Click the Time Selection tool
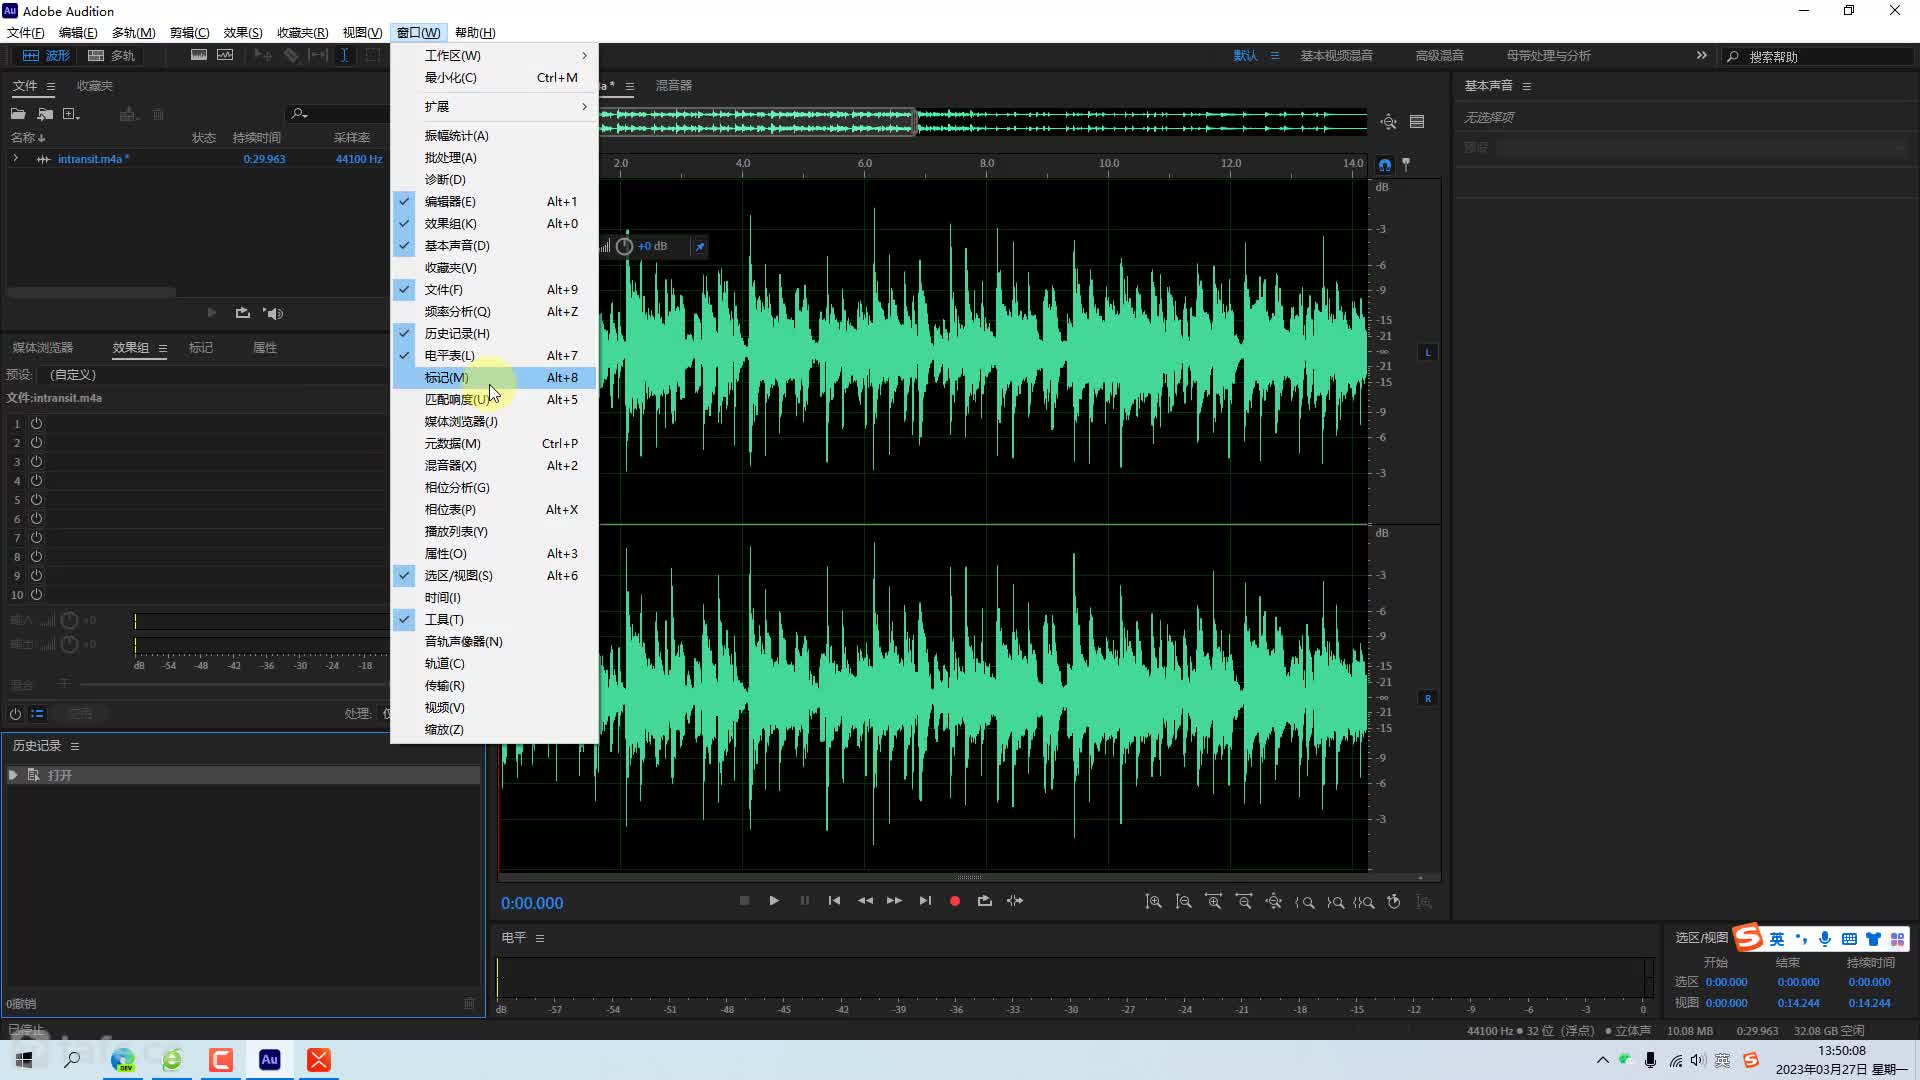 (x=344, y=56)
